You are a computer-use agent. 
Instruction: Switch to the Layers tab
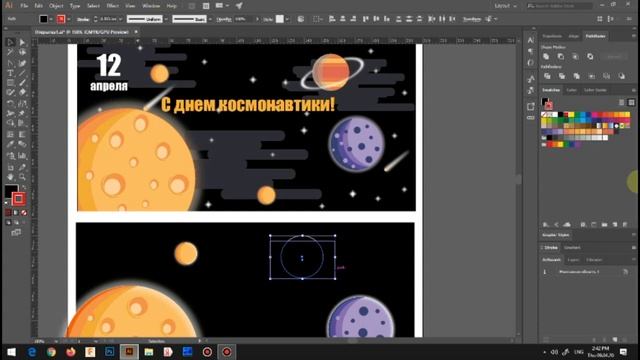click(573, 260)
